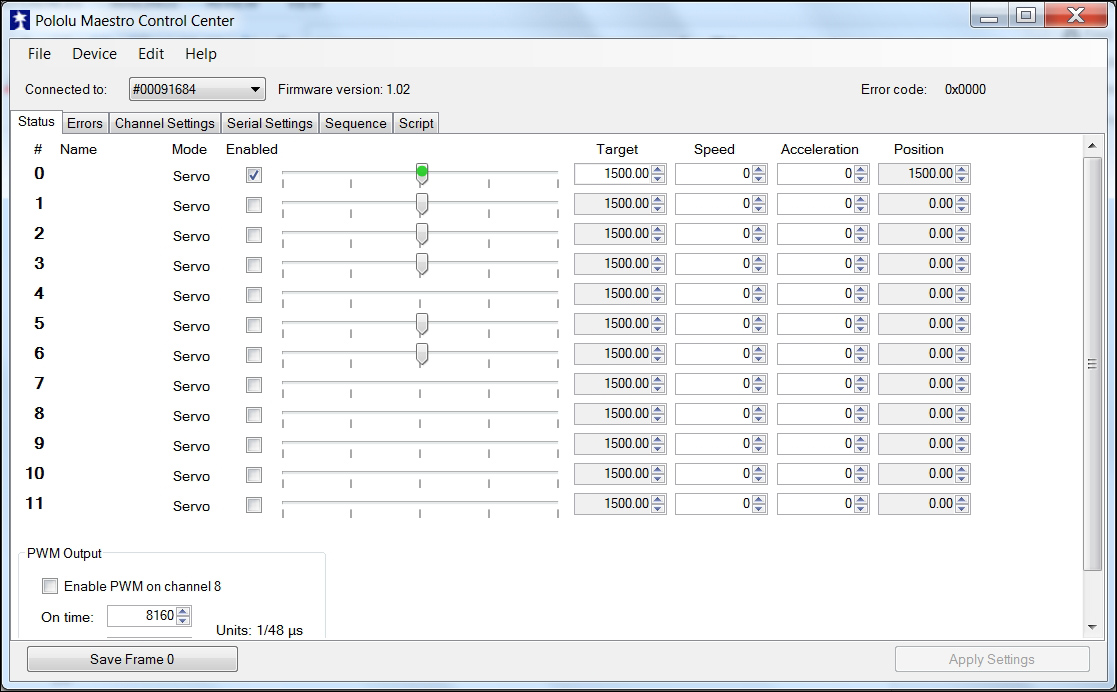Check the Enabled box for channel 10

click(254, 475)
